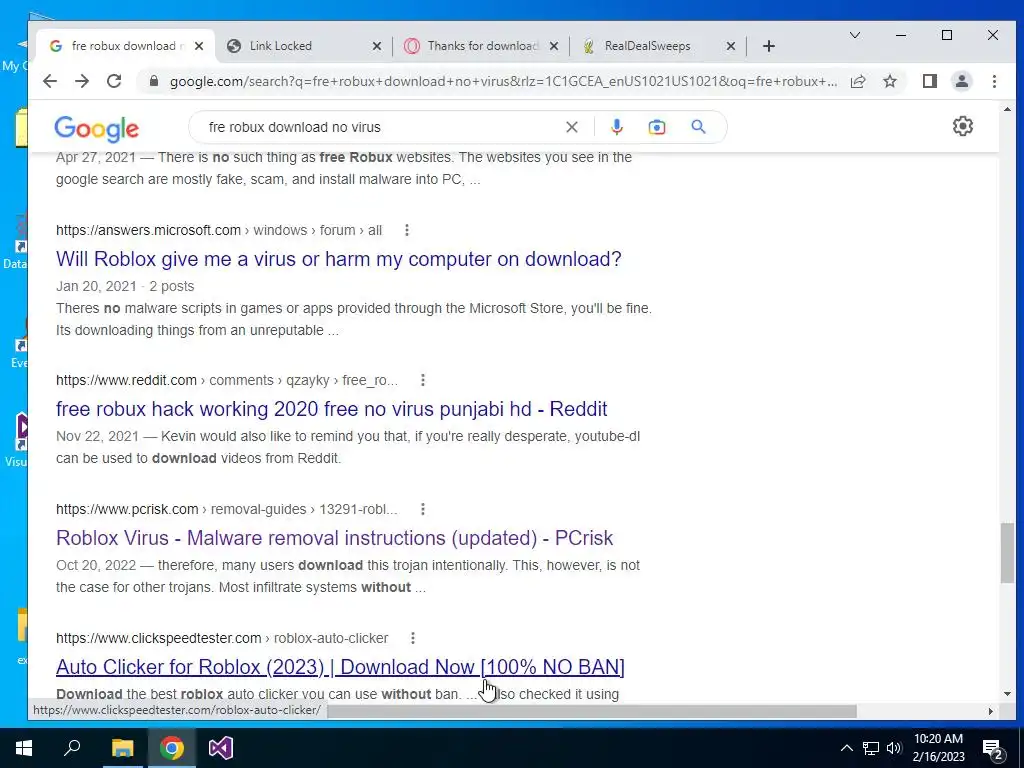Screen dimensions: 1024x768
Task: Open new tab with plus button
Action: point(769,46)
